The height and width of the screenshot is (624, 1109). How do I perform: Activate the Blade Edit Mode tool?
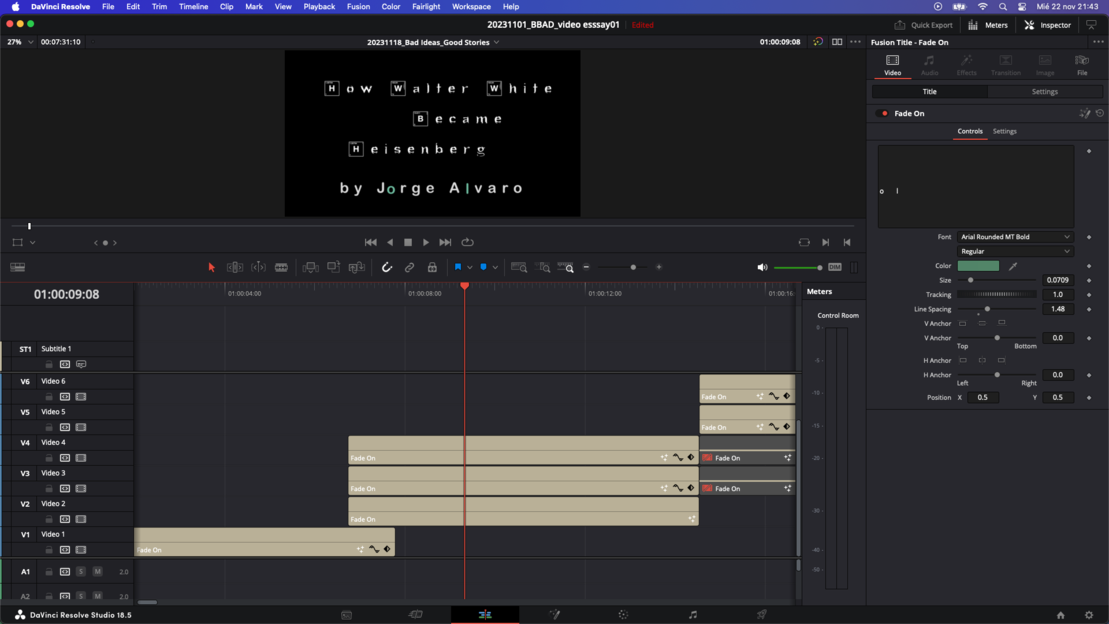point(282,268)
